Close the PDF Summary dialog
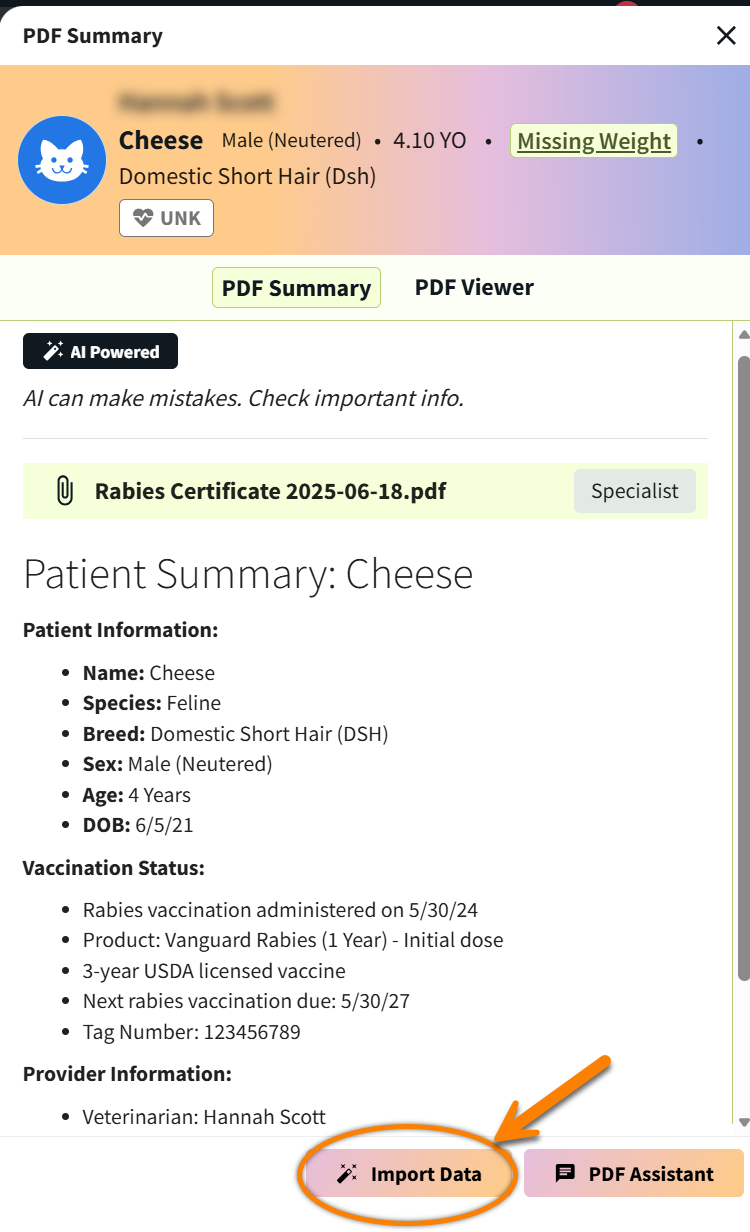 [x=726, y=36]
